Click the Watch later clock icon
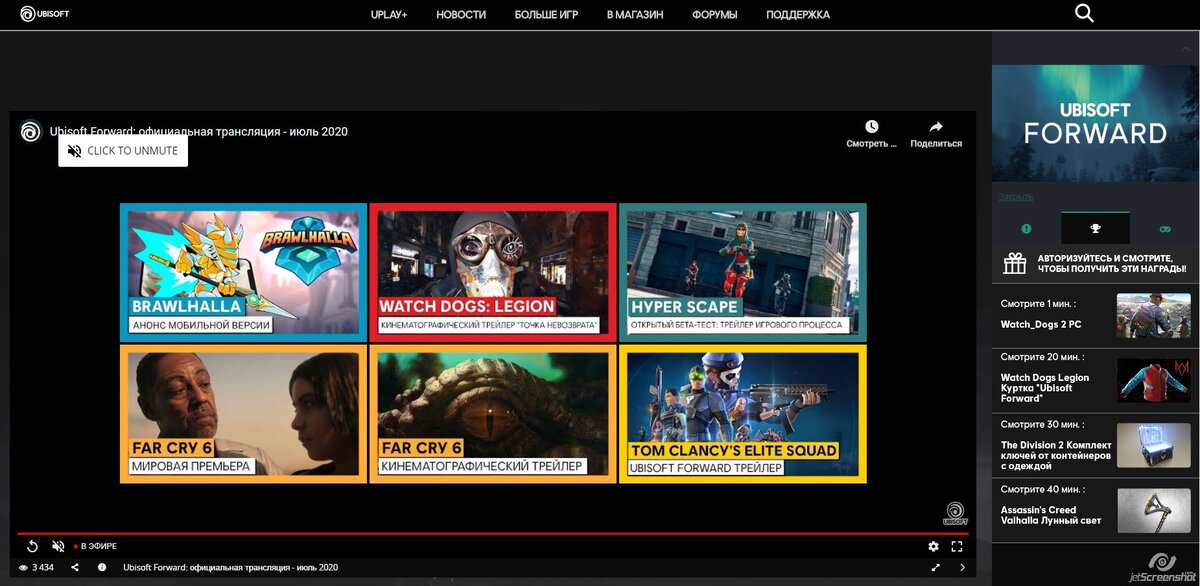This screenshot has height=586, width=1200. click(x=872, y=127)
